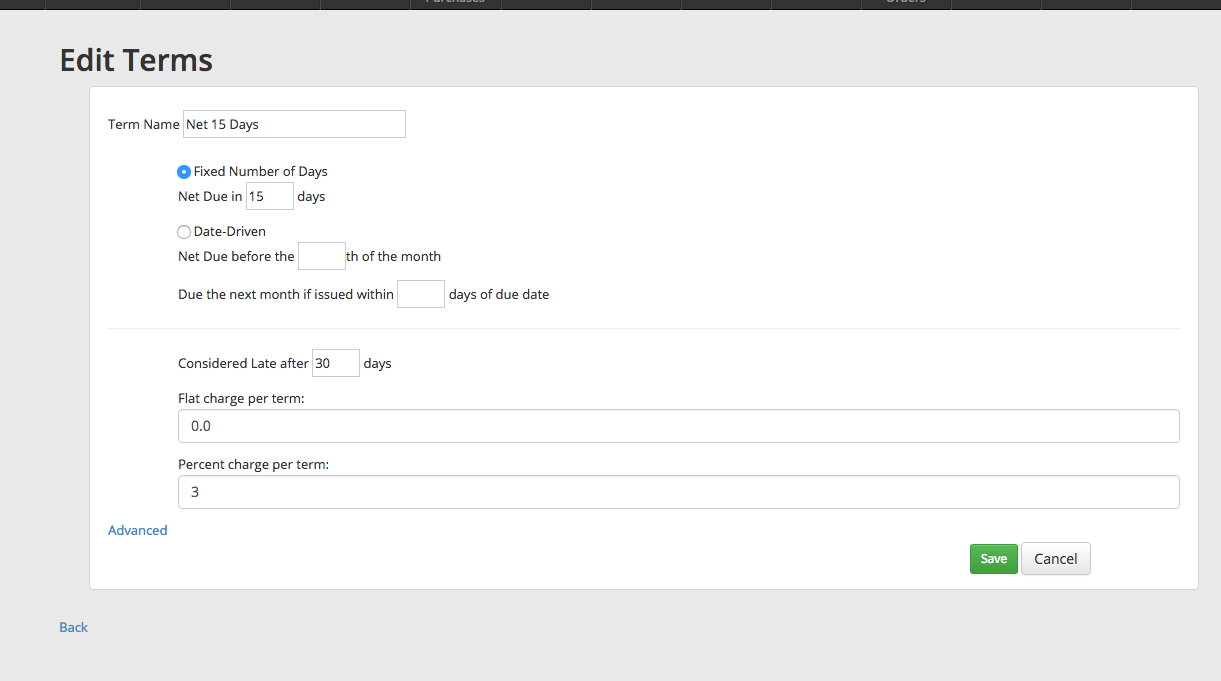Click the Percent charge per term label

click(253, 464)
